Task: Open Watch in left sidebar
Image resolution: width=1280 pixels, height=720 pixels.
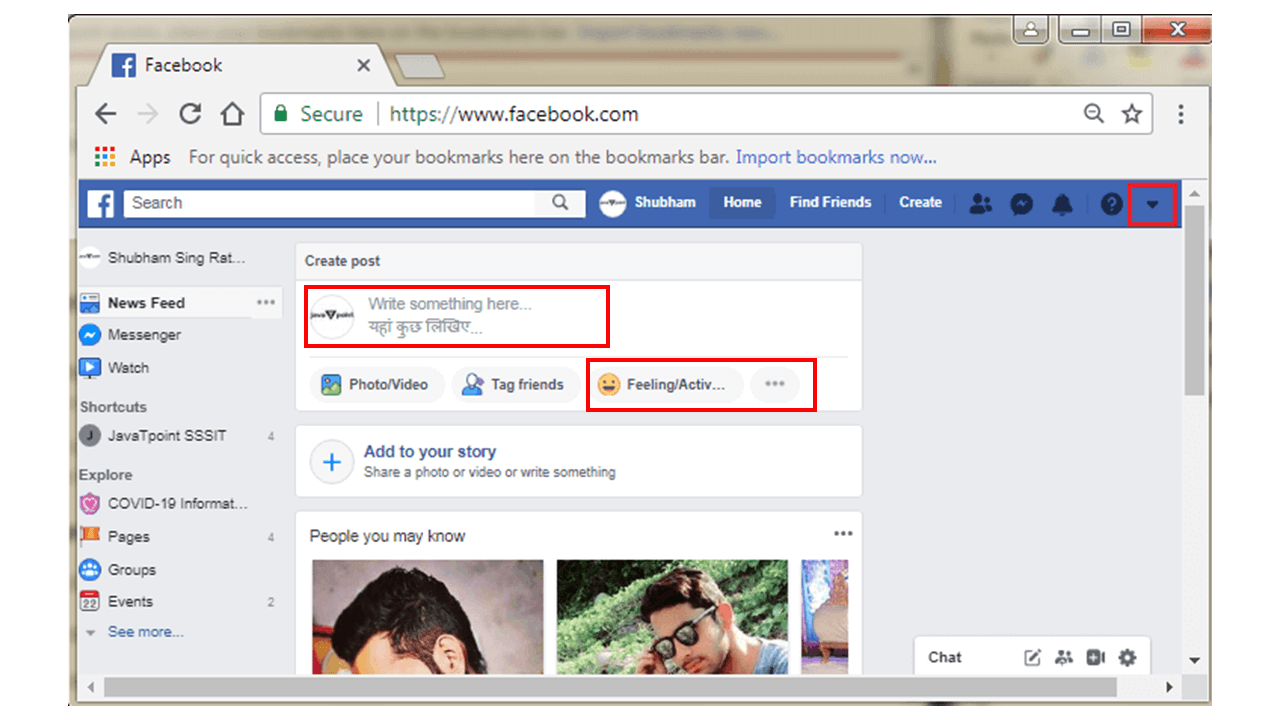Action: click(x=114, y=368)
